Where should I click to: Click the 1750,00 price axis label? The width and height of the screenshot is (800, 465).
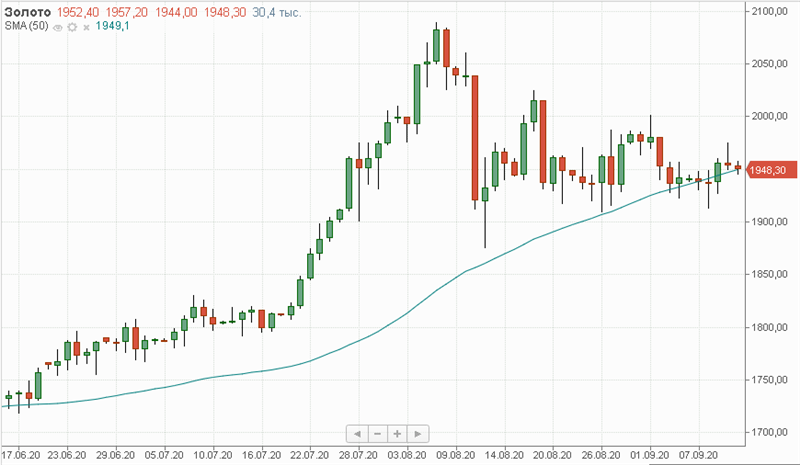click(769, 380)
